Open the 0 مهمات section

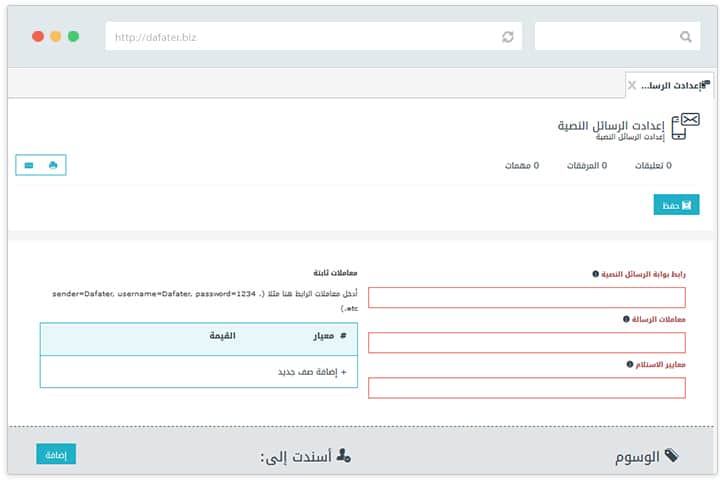point(522,166)
